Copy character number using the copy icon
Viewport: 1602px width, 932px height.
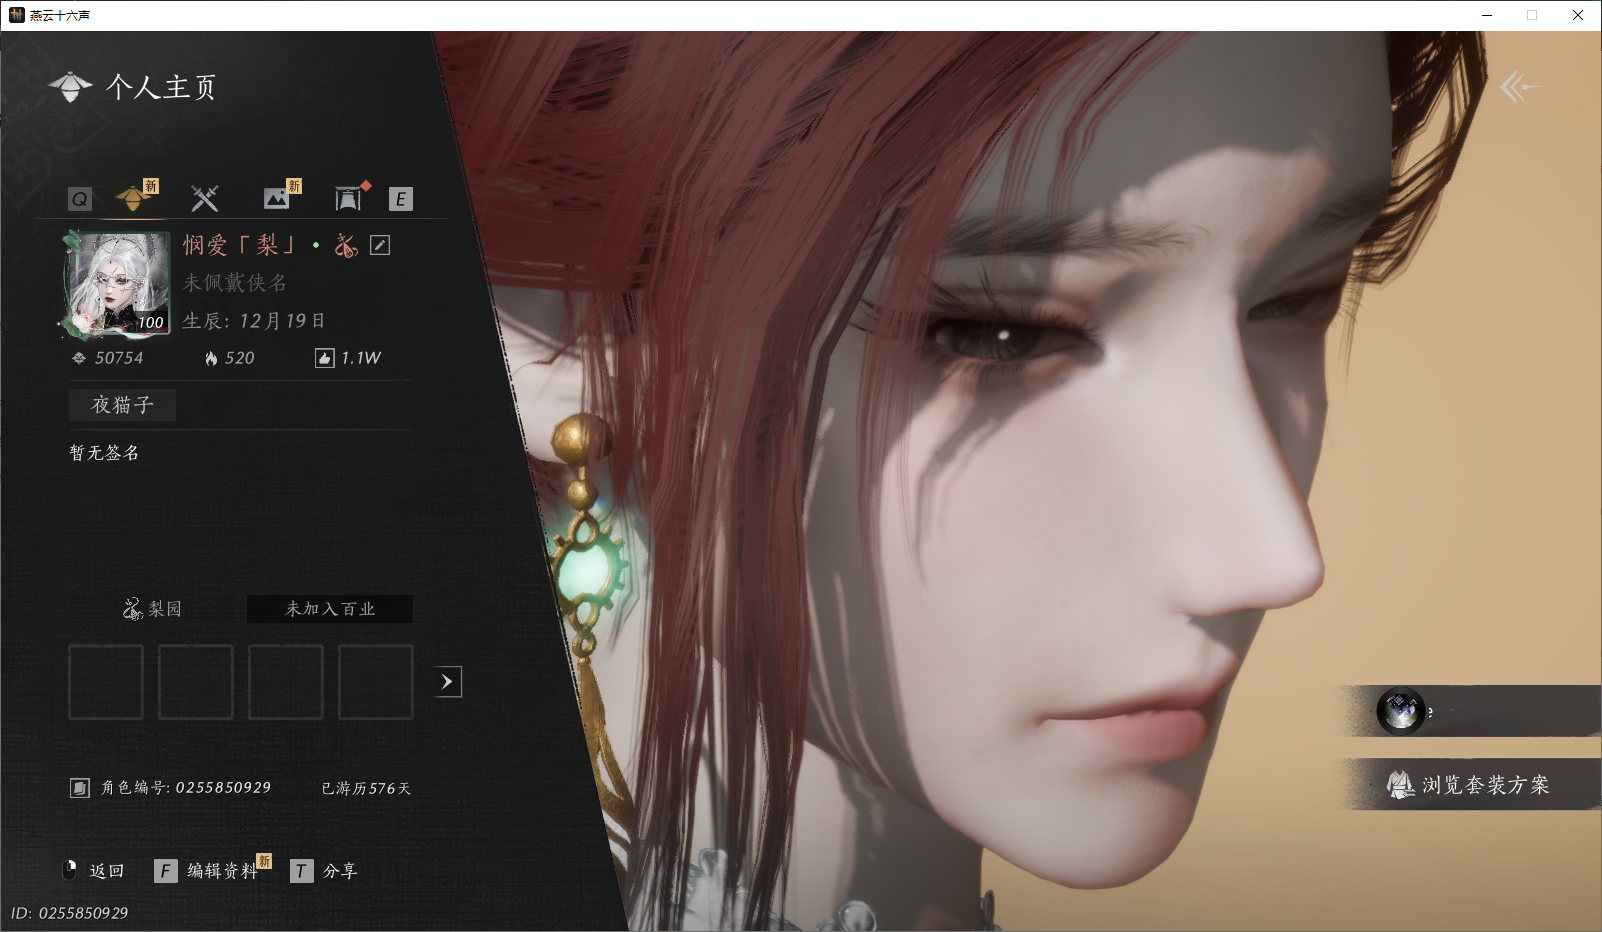pos(80,788)
